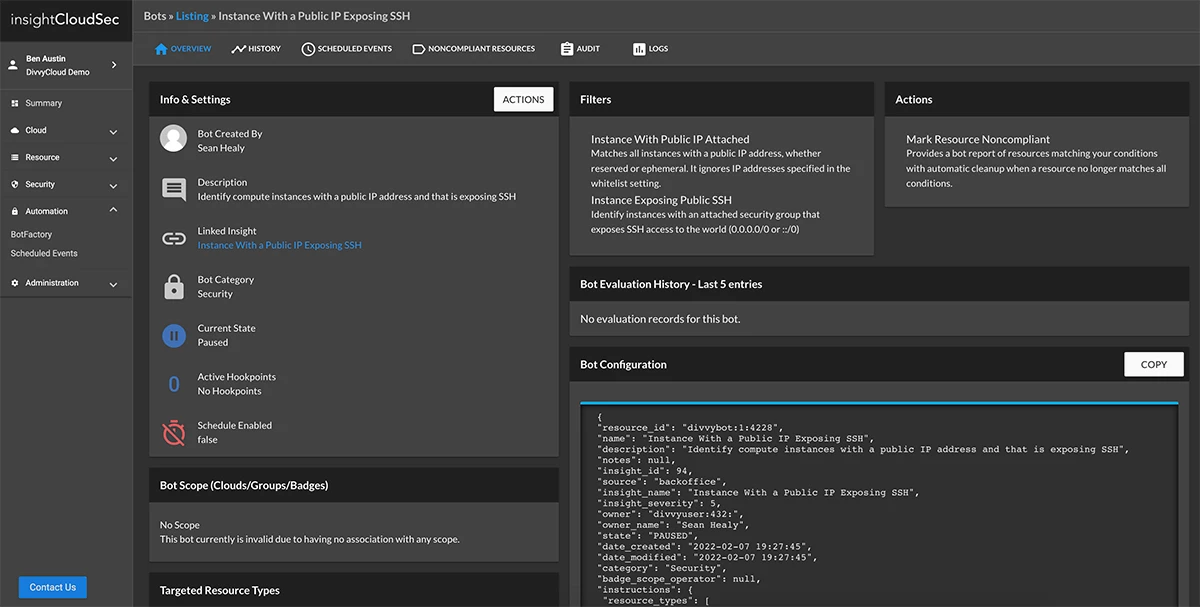Image resolution: width=1200 pixels, height=607 pixels.
Task: Open BotFactory in the sidebar
Action: click(31, 234)
